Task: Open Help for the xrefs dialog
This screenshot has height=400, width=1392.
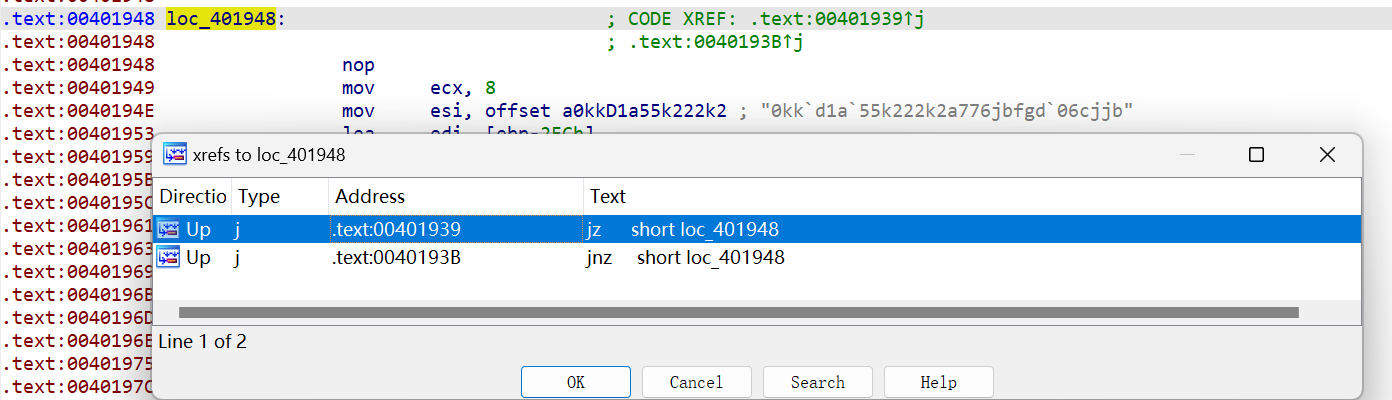Action: click(x=938, y=382)
